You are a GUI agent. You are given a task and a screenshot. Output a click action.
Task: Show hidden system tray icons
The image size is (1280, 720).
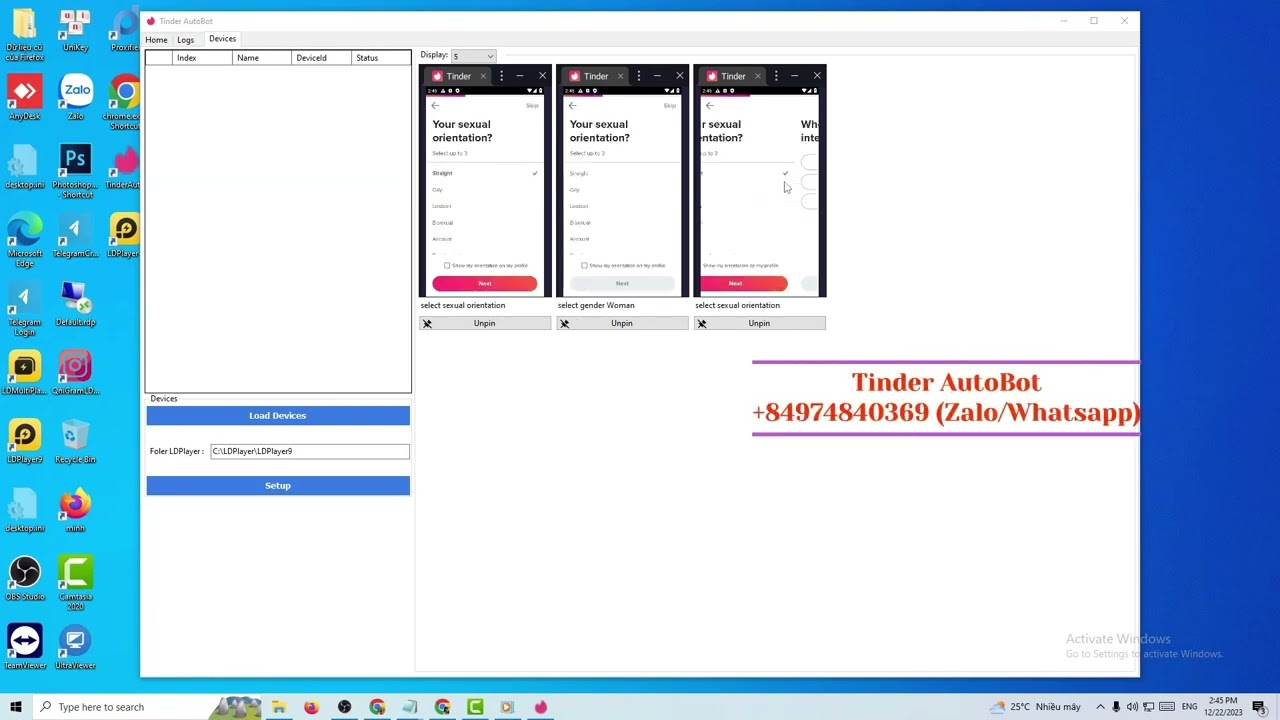coord(1099,707)
